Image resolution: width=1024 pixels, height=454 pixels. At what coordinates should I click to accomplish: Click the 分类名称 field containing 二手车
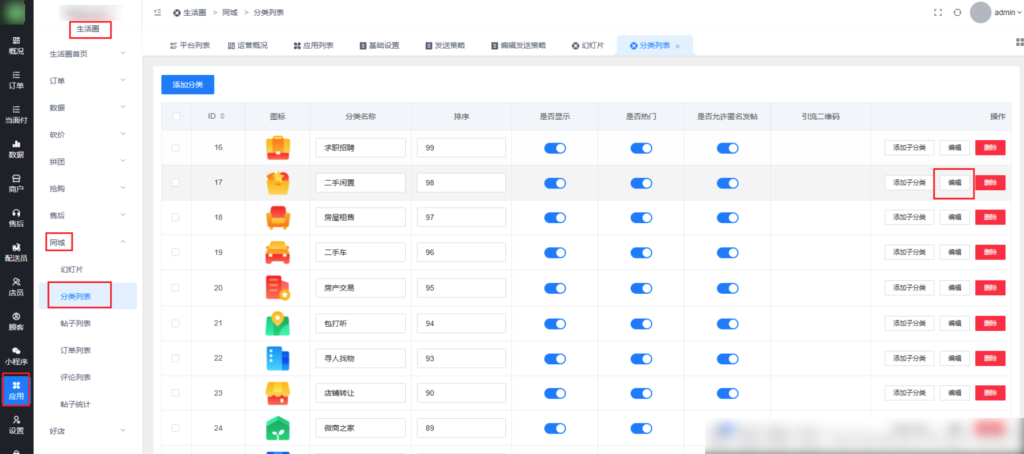coord(360,253)
